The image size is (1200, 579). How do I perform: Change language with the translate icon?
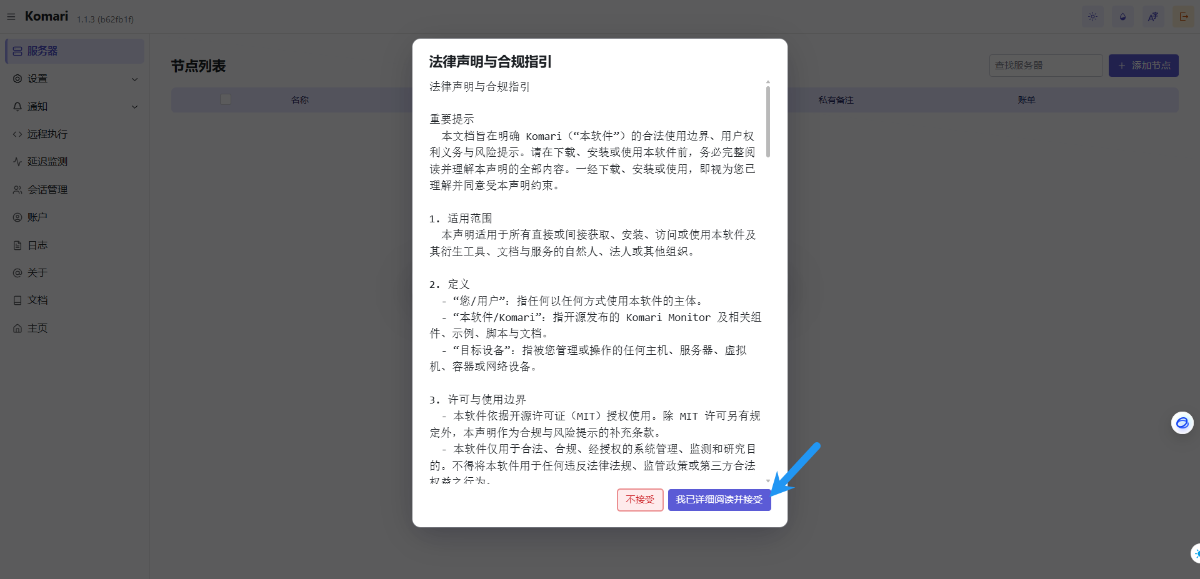click(1153, 17)
